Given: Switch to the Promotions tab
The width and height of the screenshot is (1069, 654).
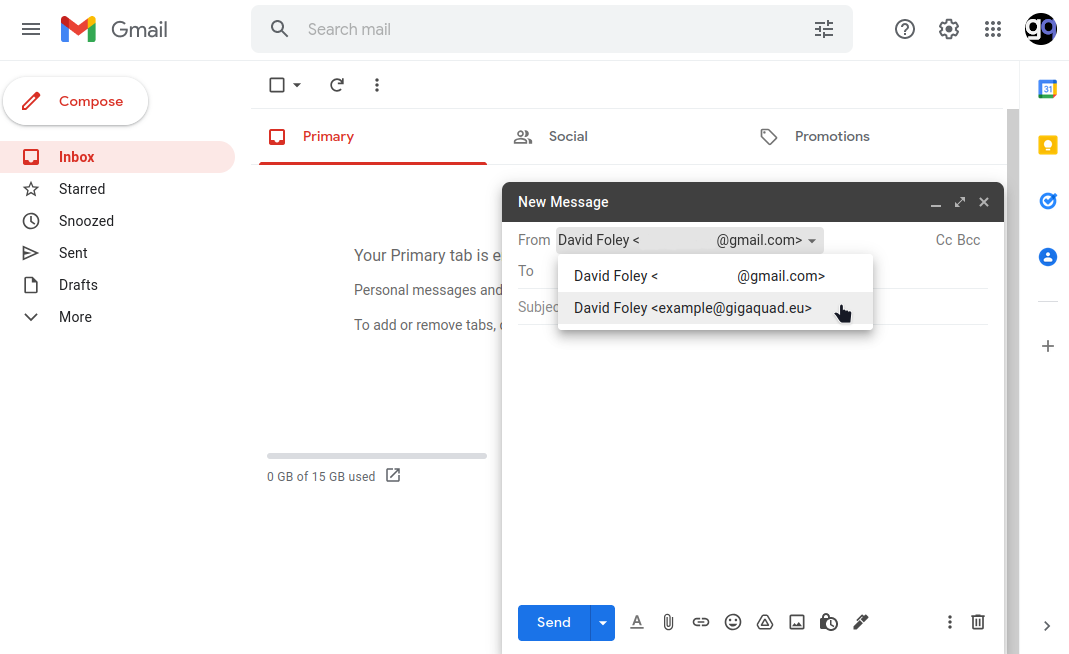Looking at the screenshot, I should (x=831, y=136).
